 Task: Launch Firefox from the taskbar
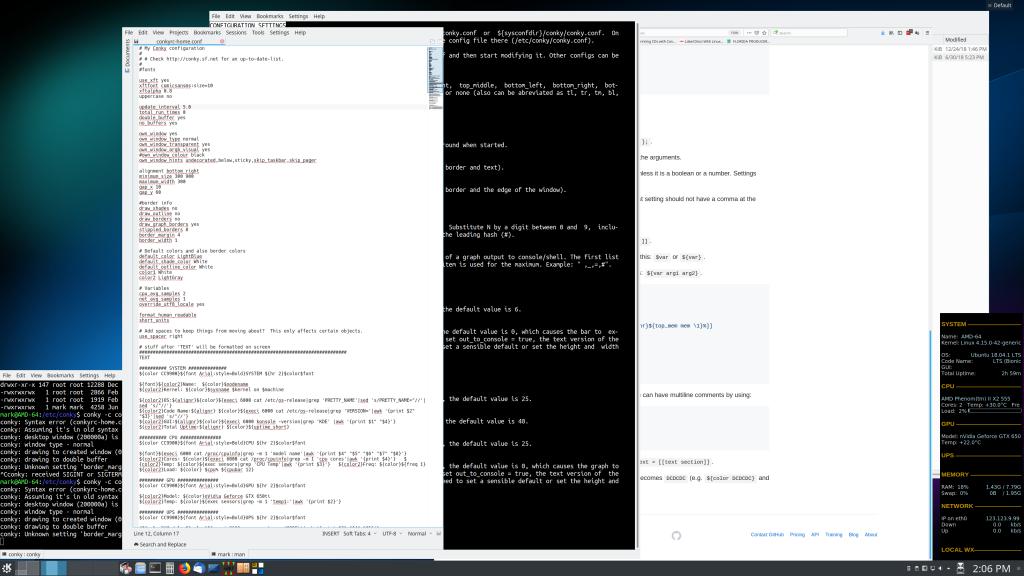[185, 568]
